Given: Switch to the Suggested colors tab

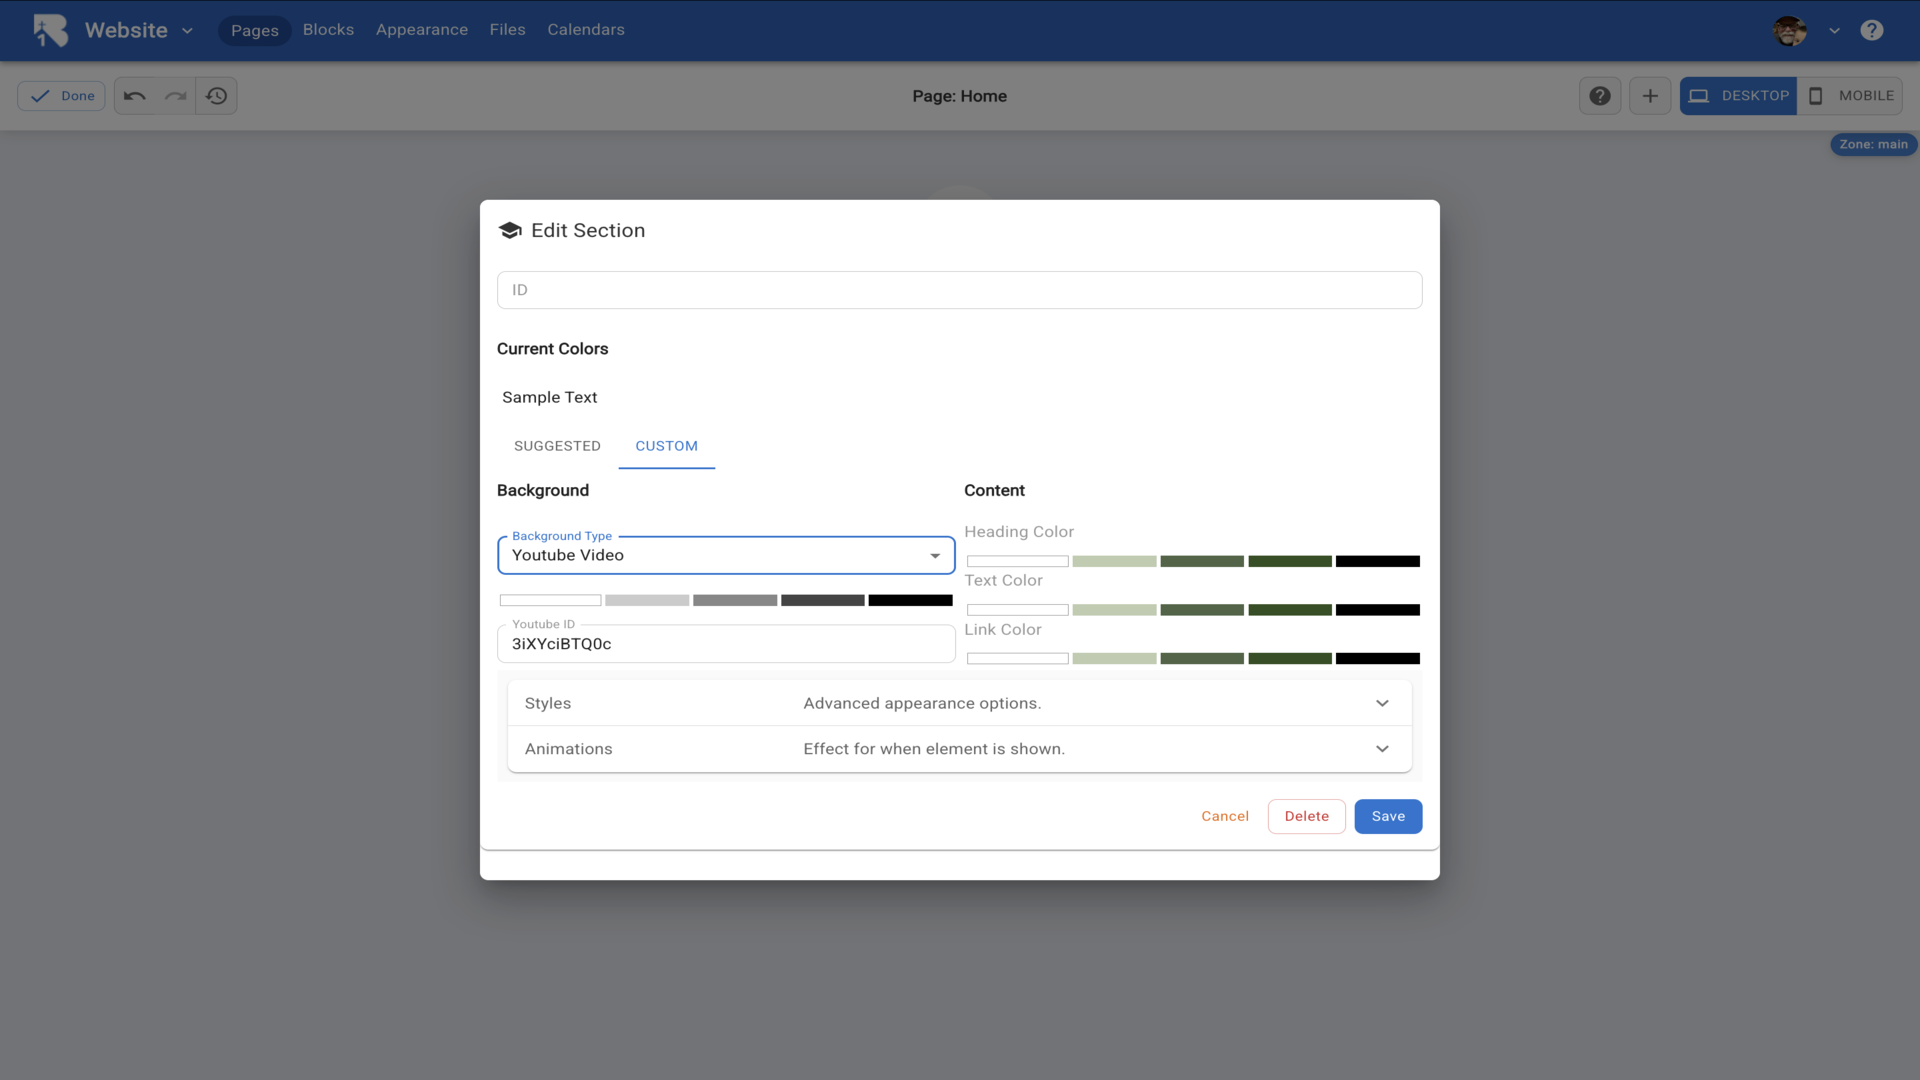Looking at the screenshot, I should click(x=557, y=446).
